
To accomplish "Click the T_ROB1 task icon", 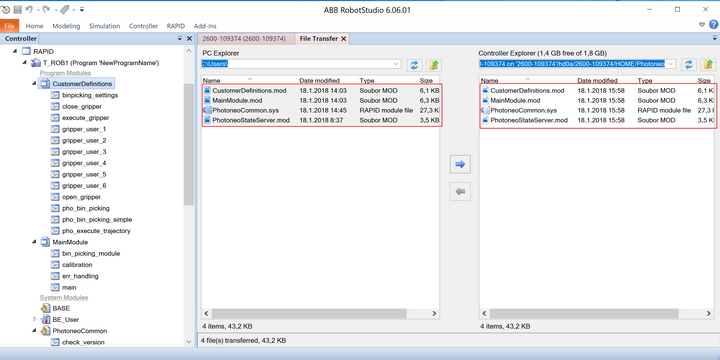I will pos(35,62).
